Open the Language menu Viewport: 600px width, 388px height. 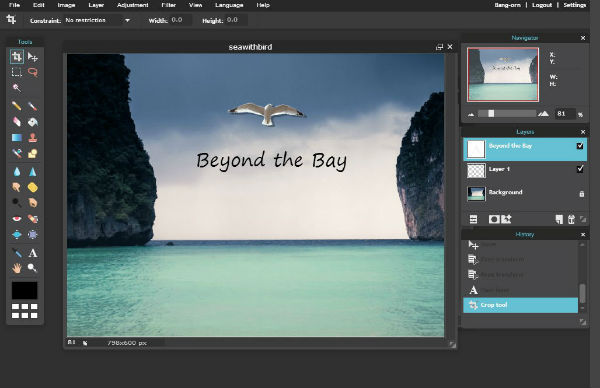(229, 5)
